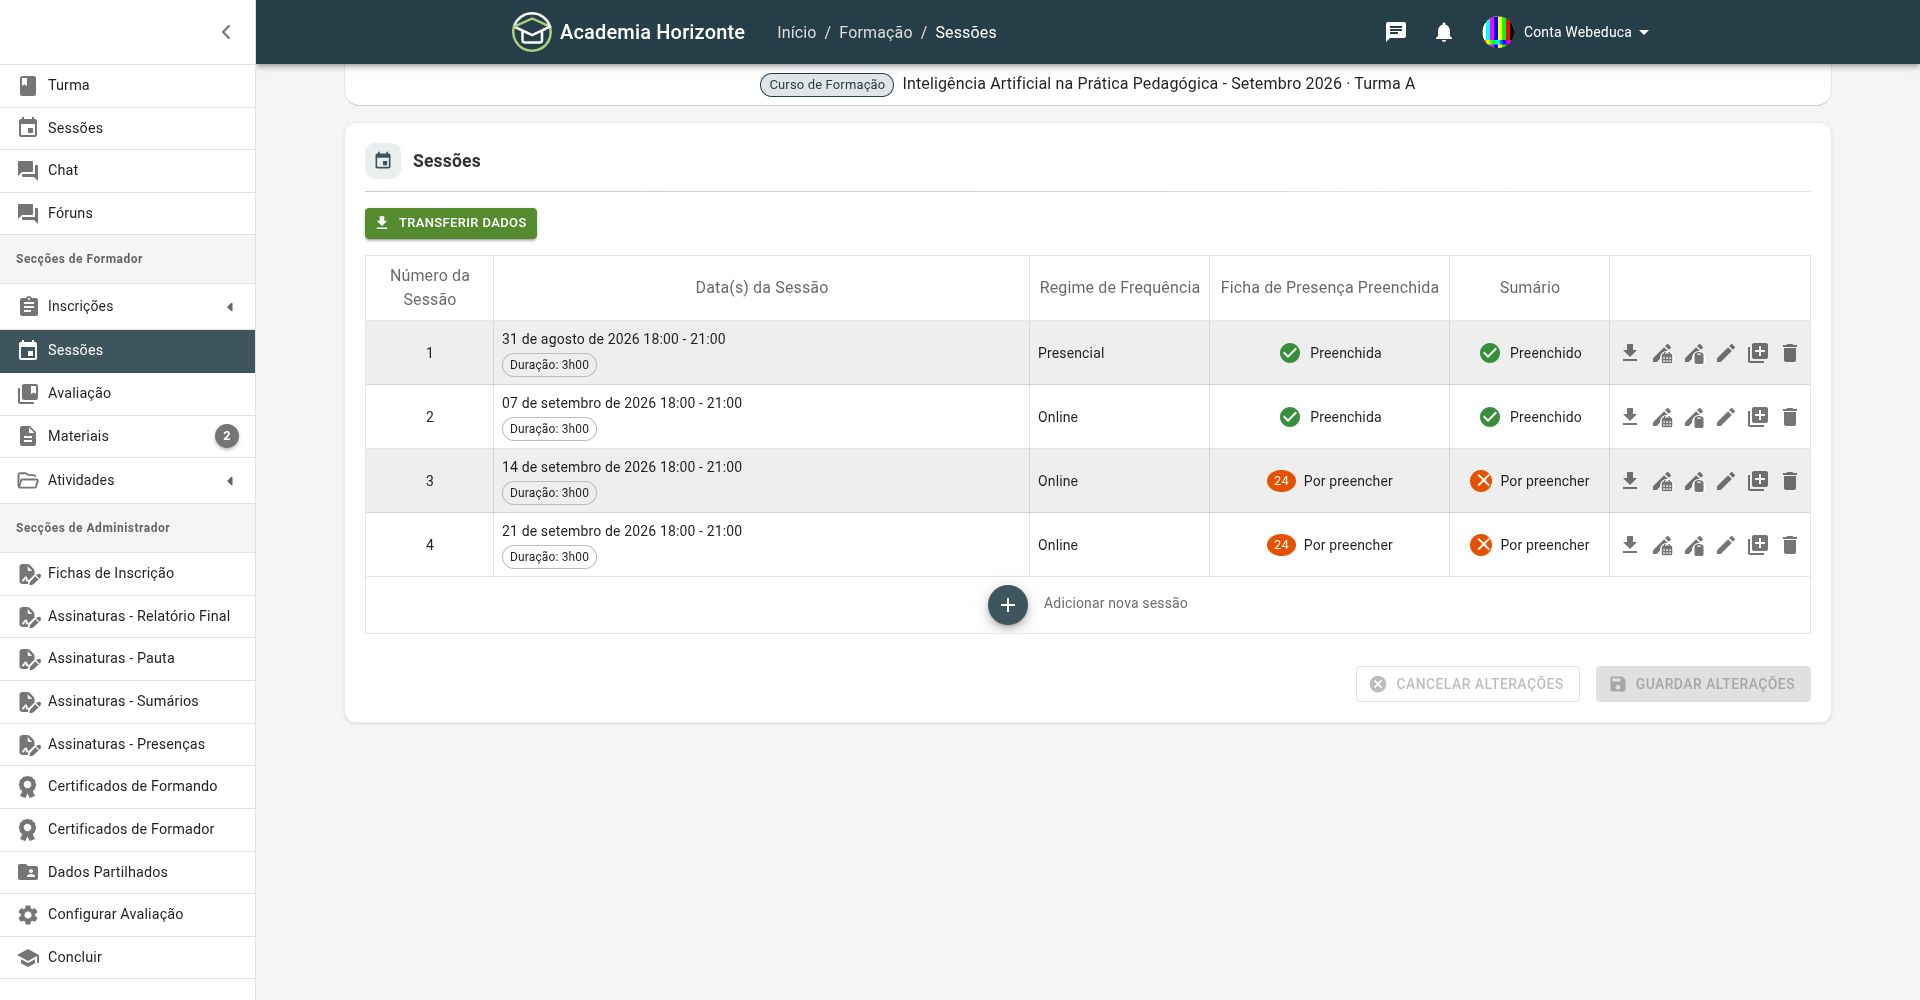Download session 4 data with the download icon
The height and width of the screenshot is (1000, 1920).
1630,545
